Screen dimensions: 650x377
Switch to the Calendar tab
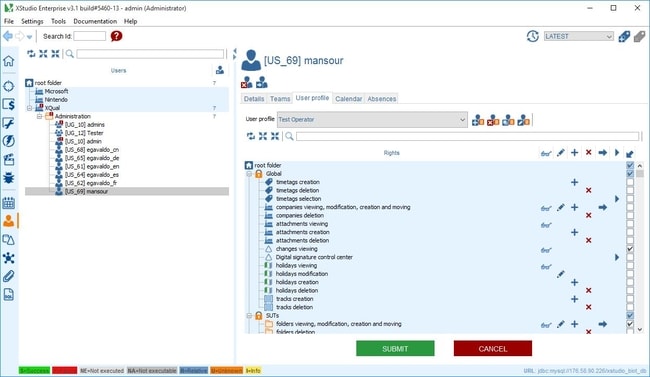(349, 99)
